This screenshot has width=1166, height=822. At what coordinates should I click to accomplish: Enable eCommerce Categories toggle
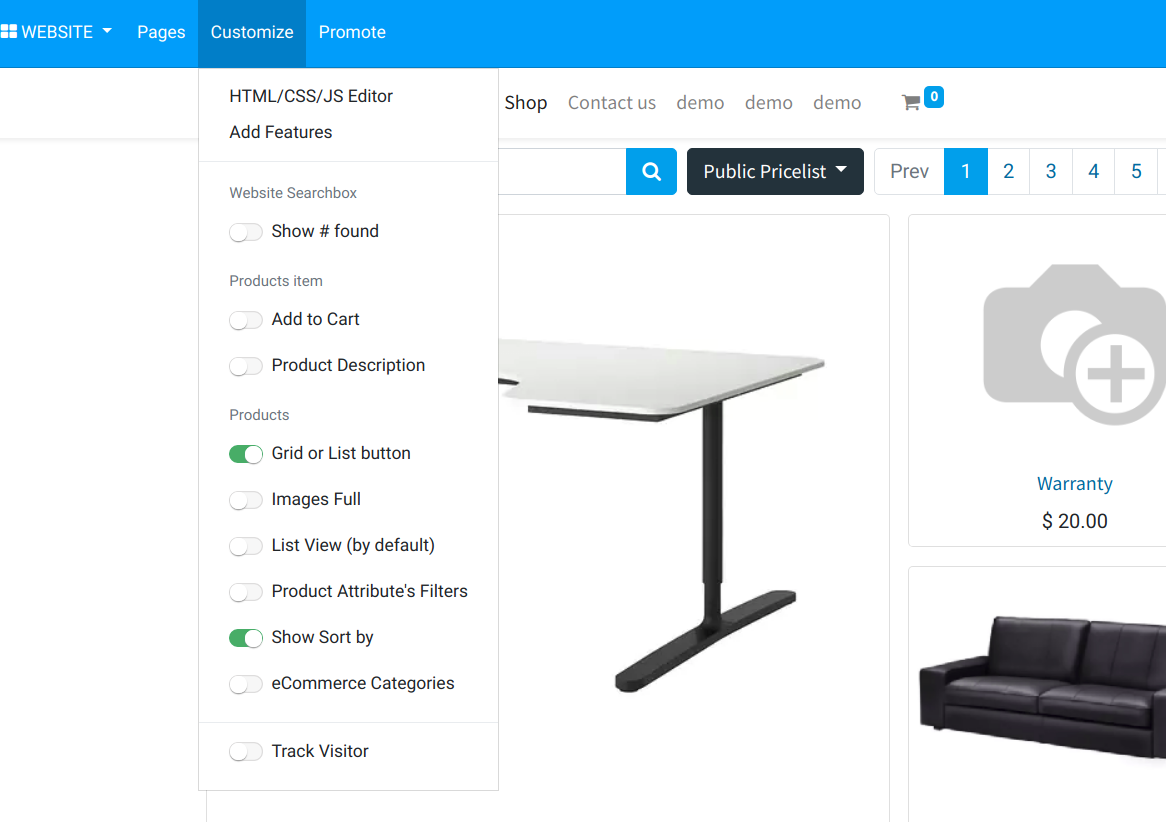pos(245,684)
